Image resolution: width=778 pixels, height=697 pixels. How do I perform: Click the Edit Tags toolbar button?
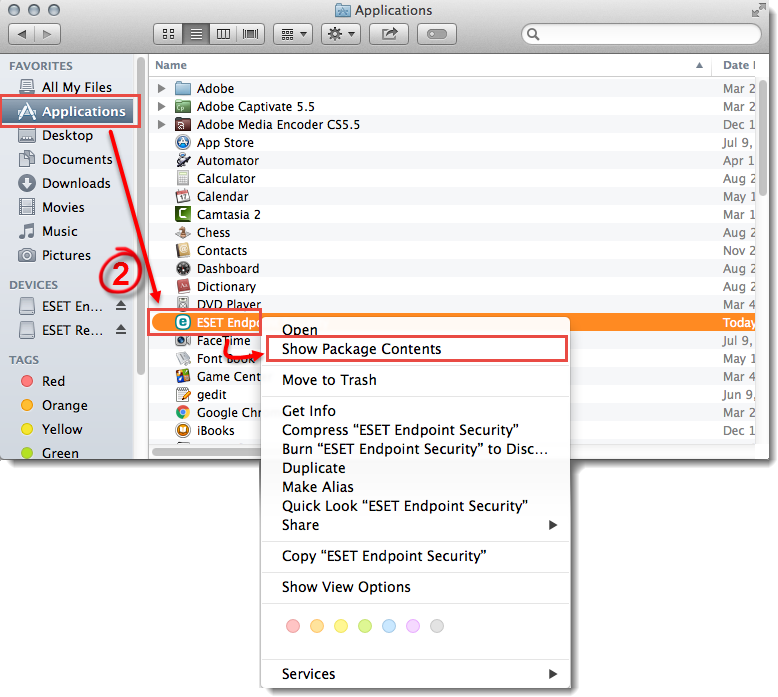(x=438, y=34)
